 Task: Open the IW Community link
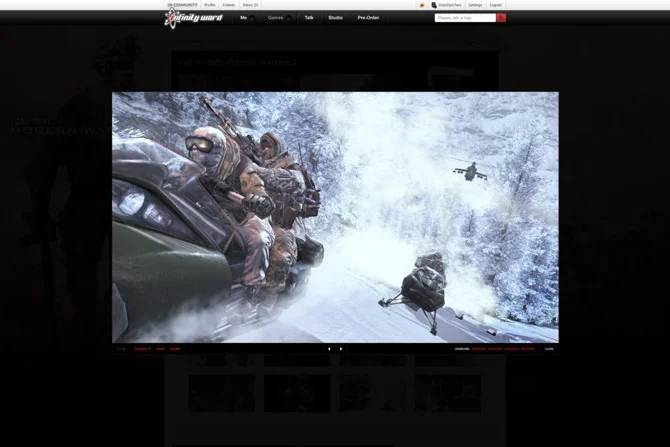tap(182, 5)
